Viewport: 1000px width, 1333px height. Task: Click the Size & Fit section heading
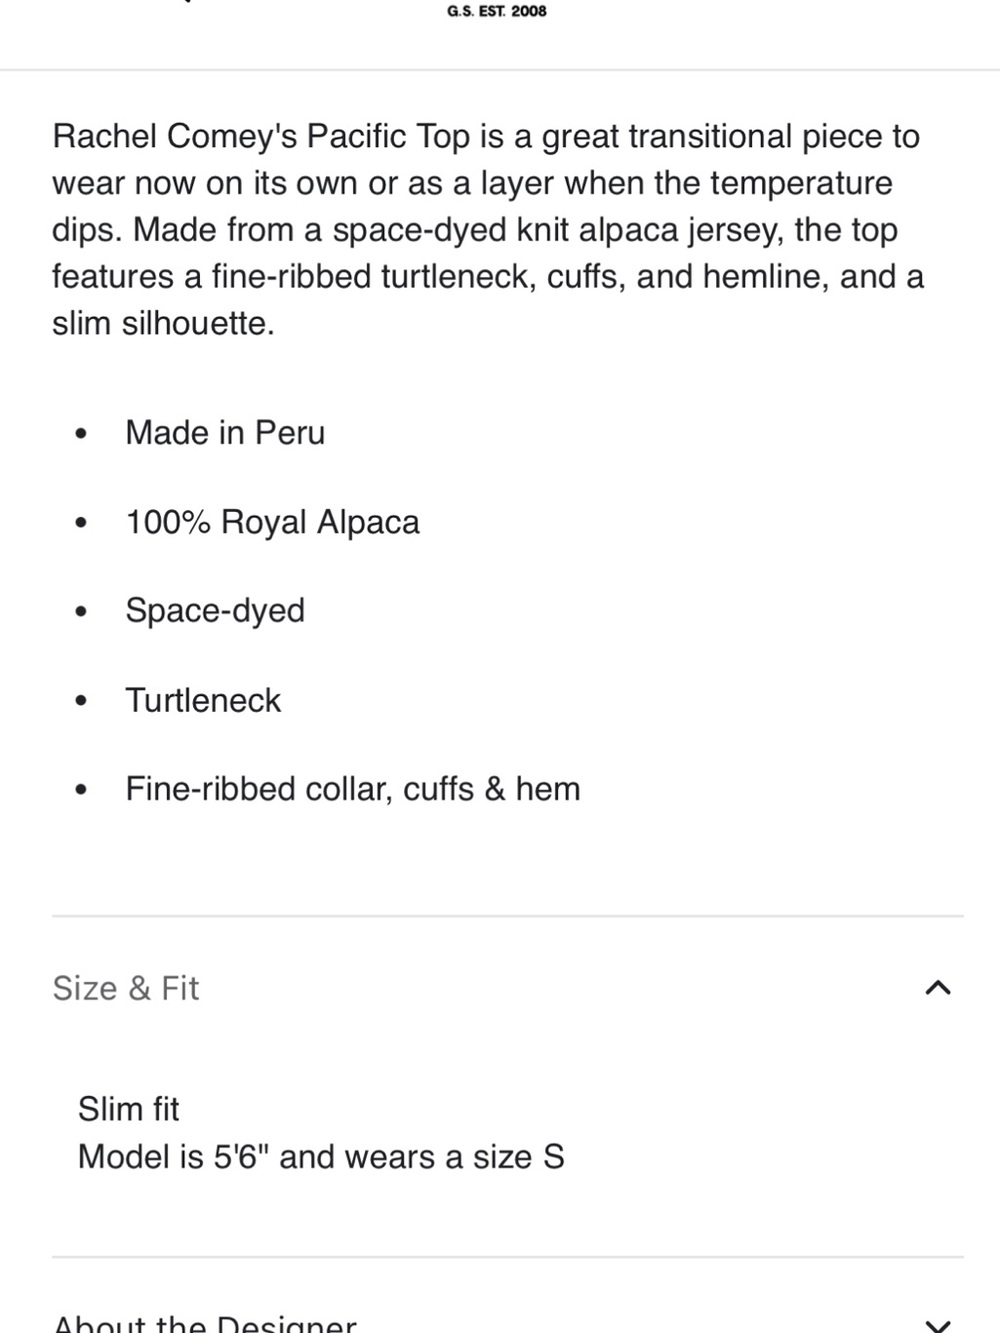pyautogui.click(x=126, y=988)
